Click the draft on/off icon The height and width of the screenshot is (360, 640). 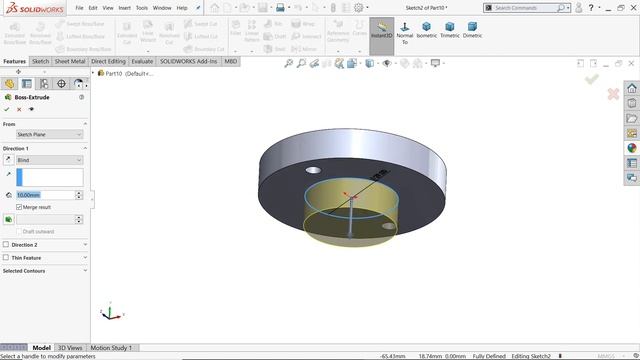[8, 220]
